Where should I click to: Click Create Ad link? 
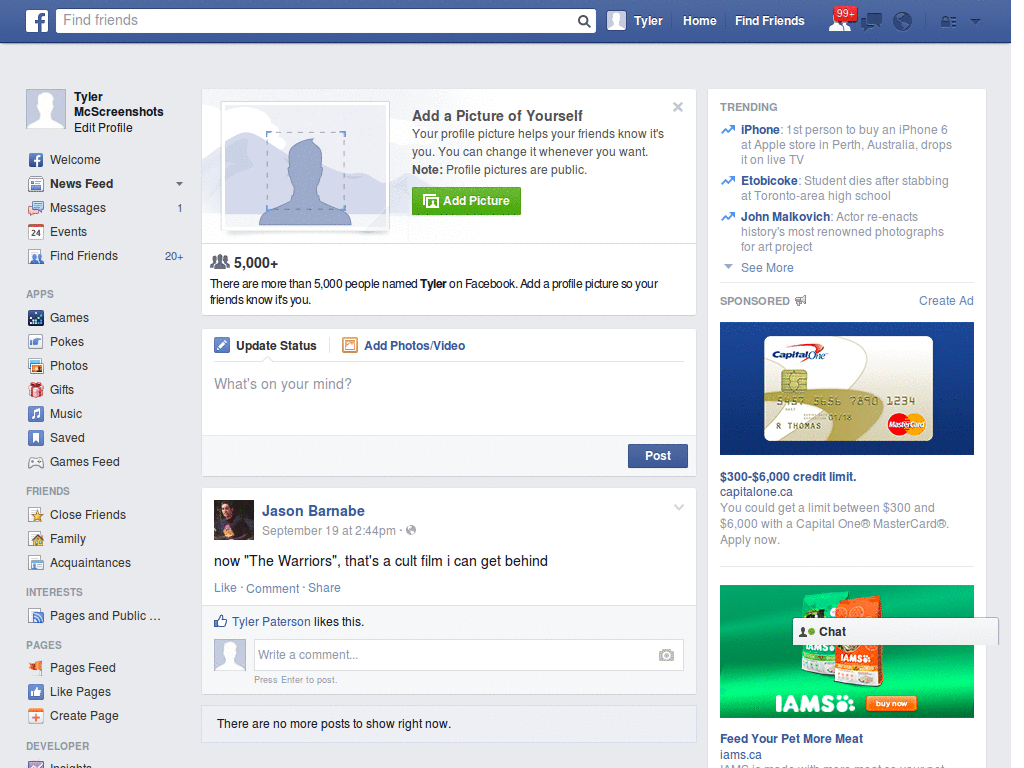tap(946, 301)
